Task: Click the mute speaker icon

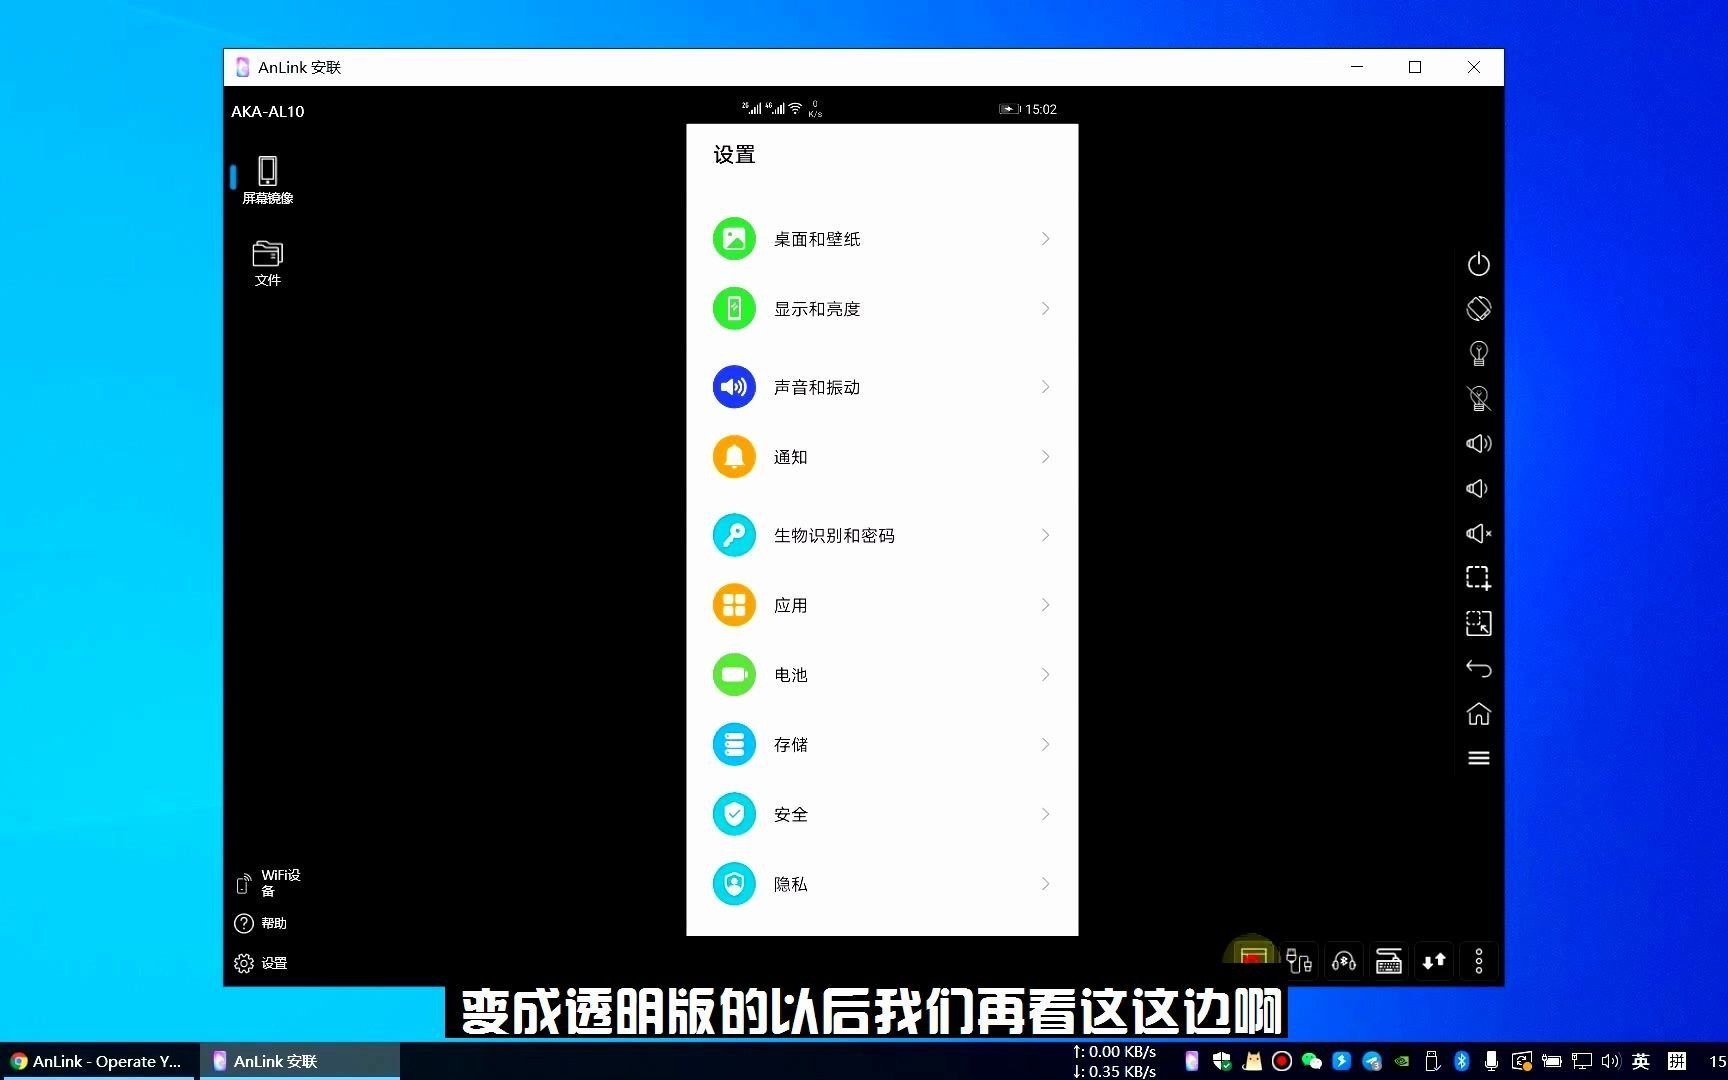Action: 1478,533
